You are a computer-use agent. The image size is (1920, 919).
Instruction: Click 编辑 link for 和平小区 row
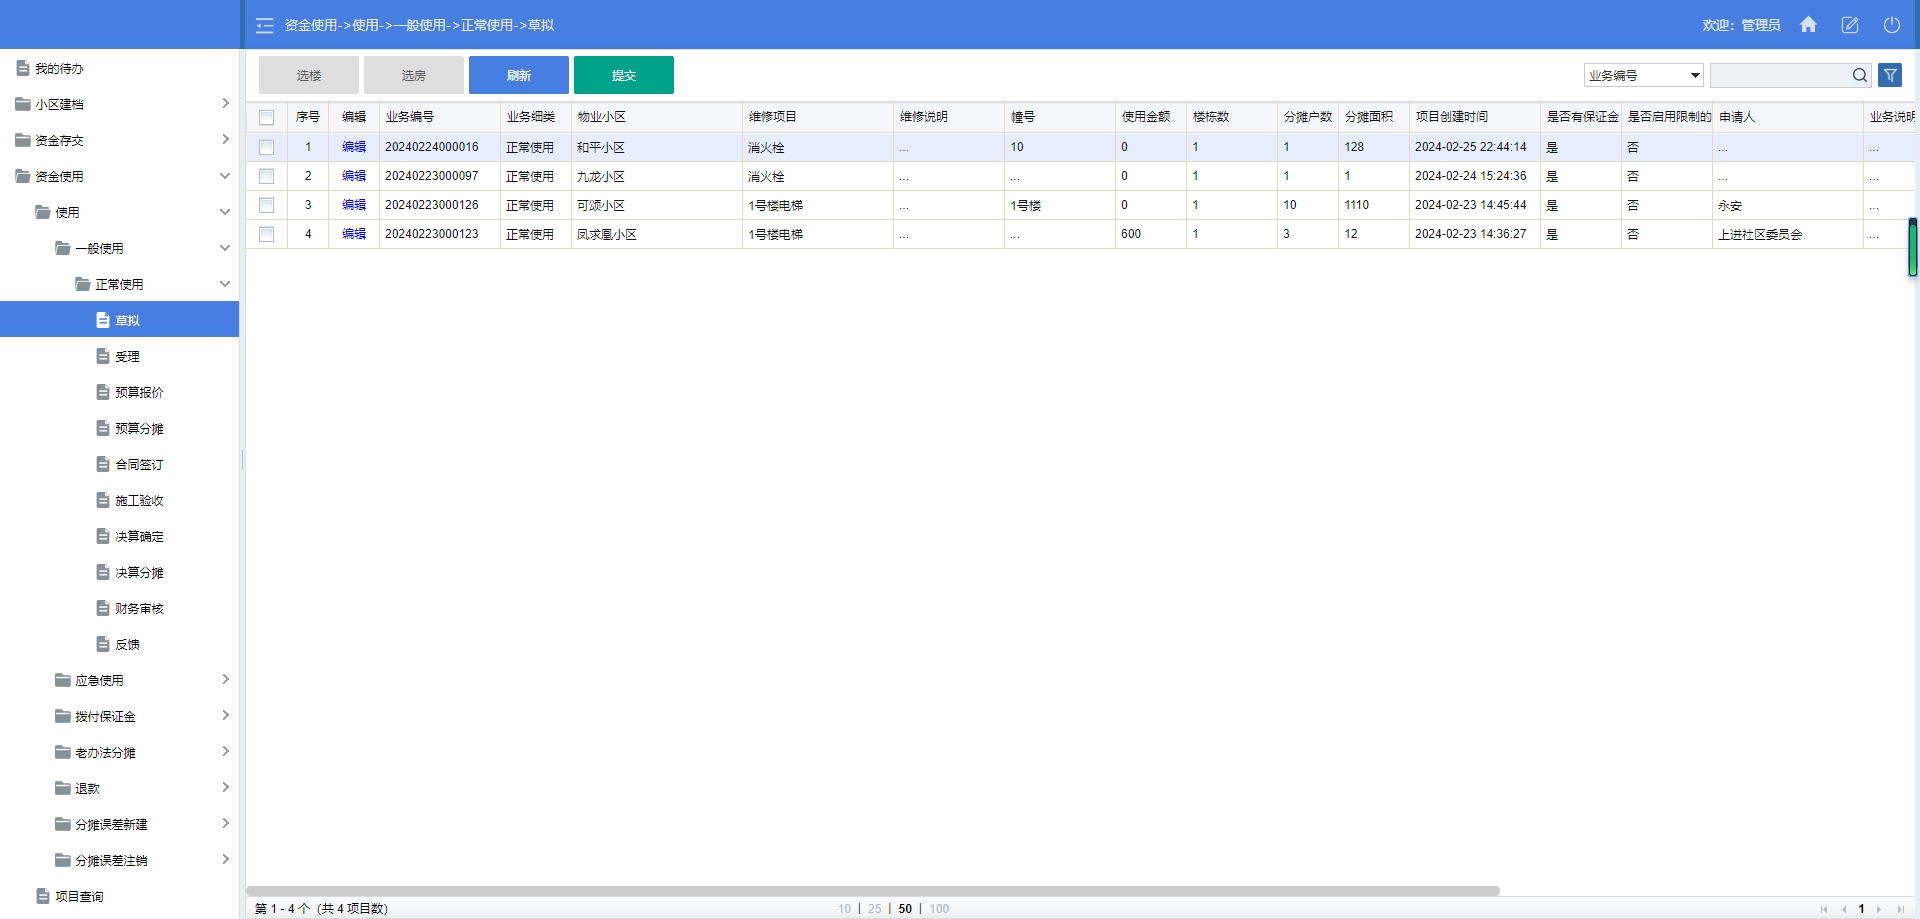[354, 147]
